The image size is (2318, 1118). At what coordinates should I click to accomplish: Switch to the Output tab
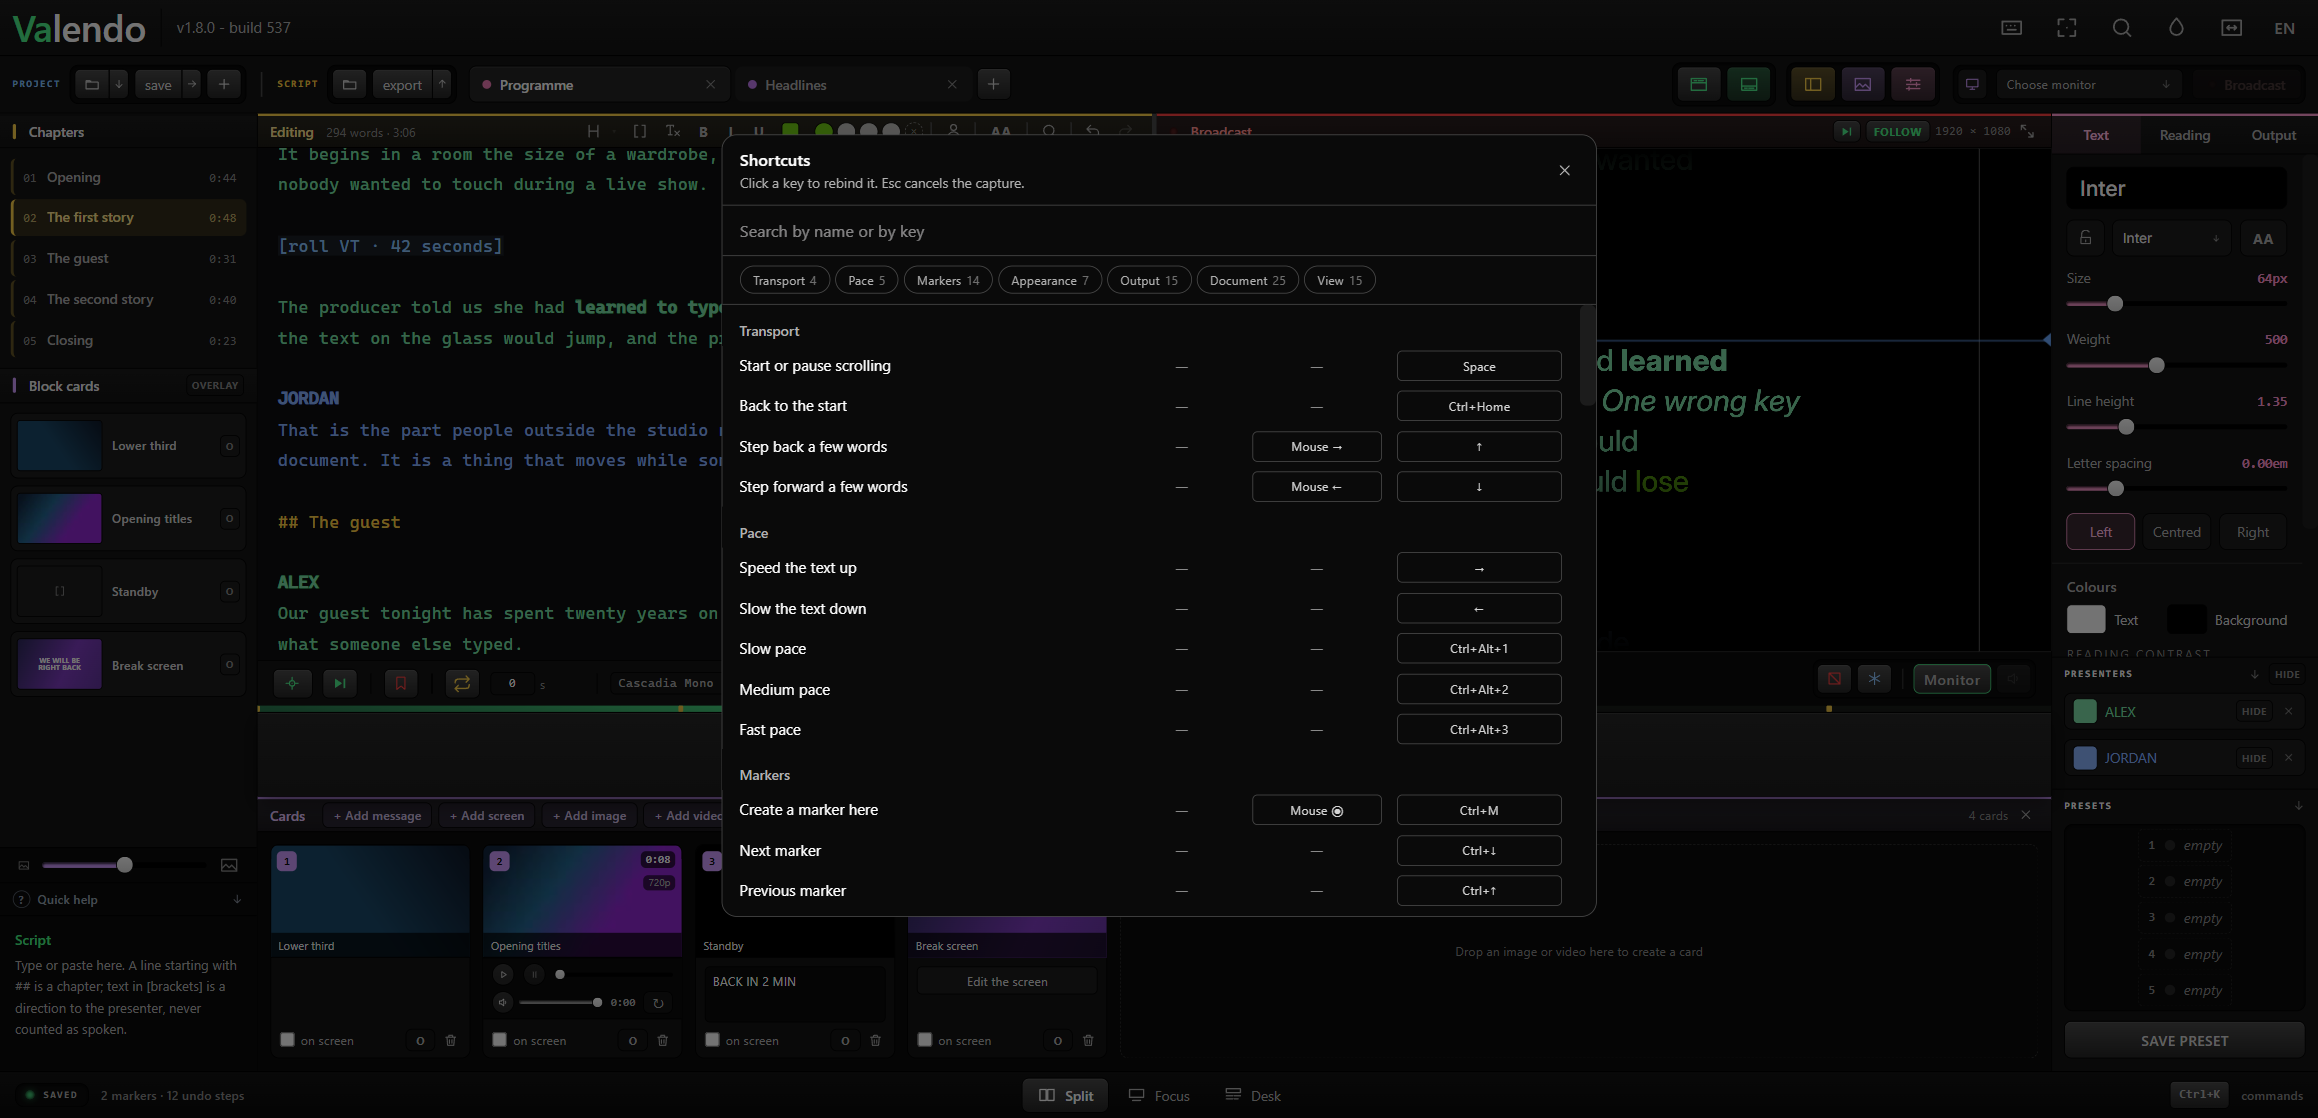(2273, 135)
